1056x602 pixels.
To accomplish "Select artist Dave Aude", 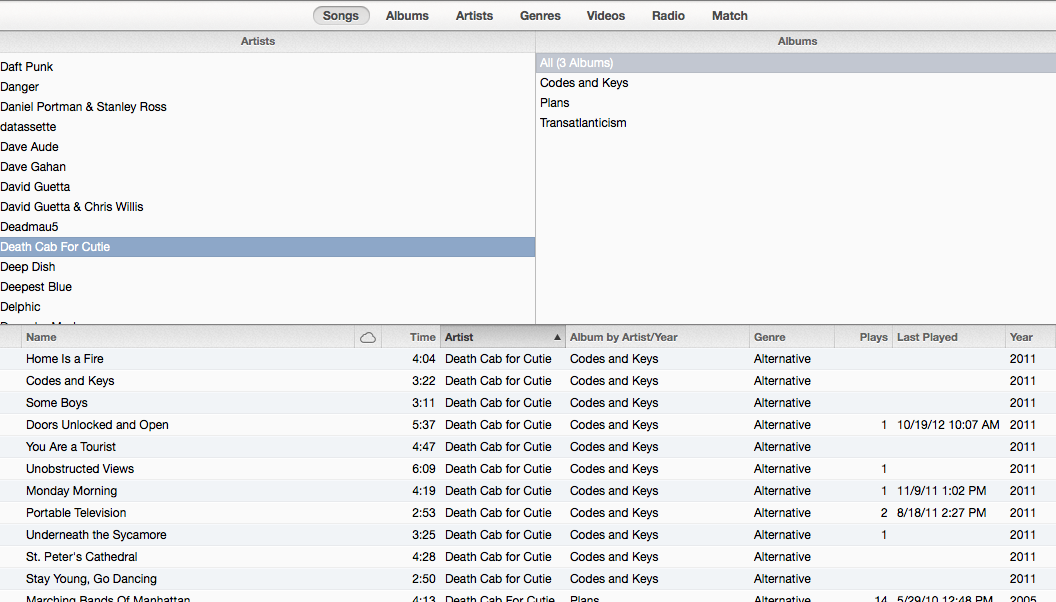I will pyautogui.click(x=267, y=147).
